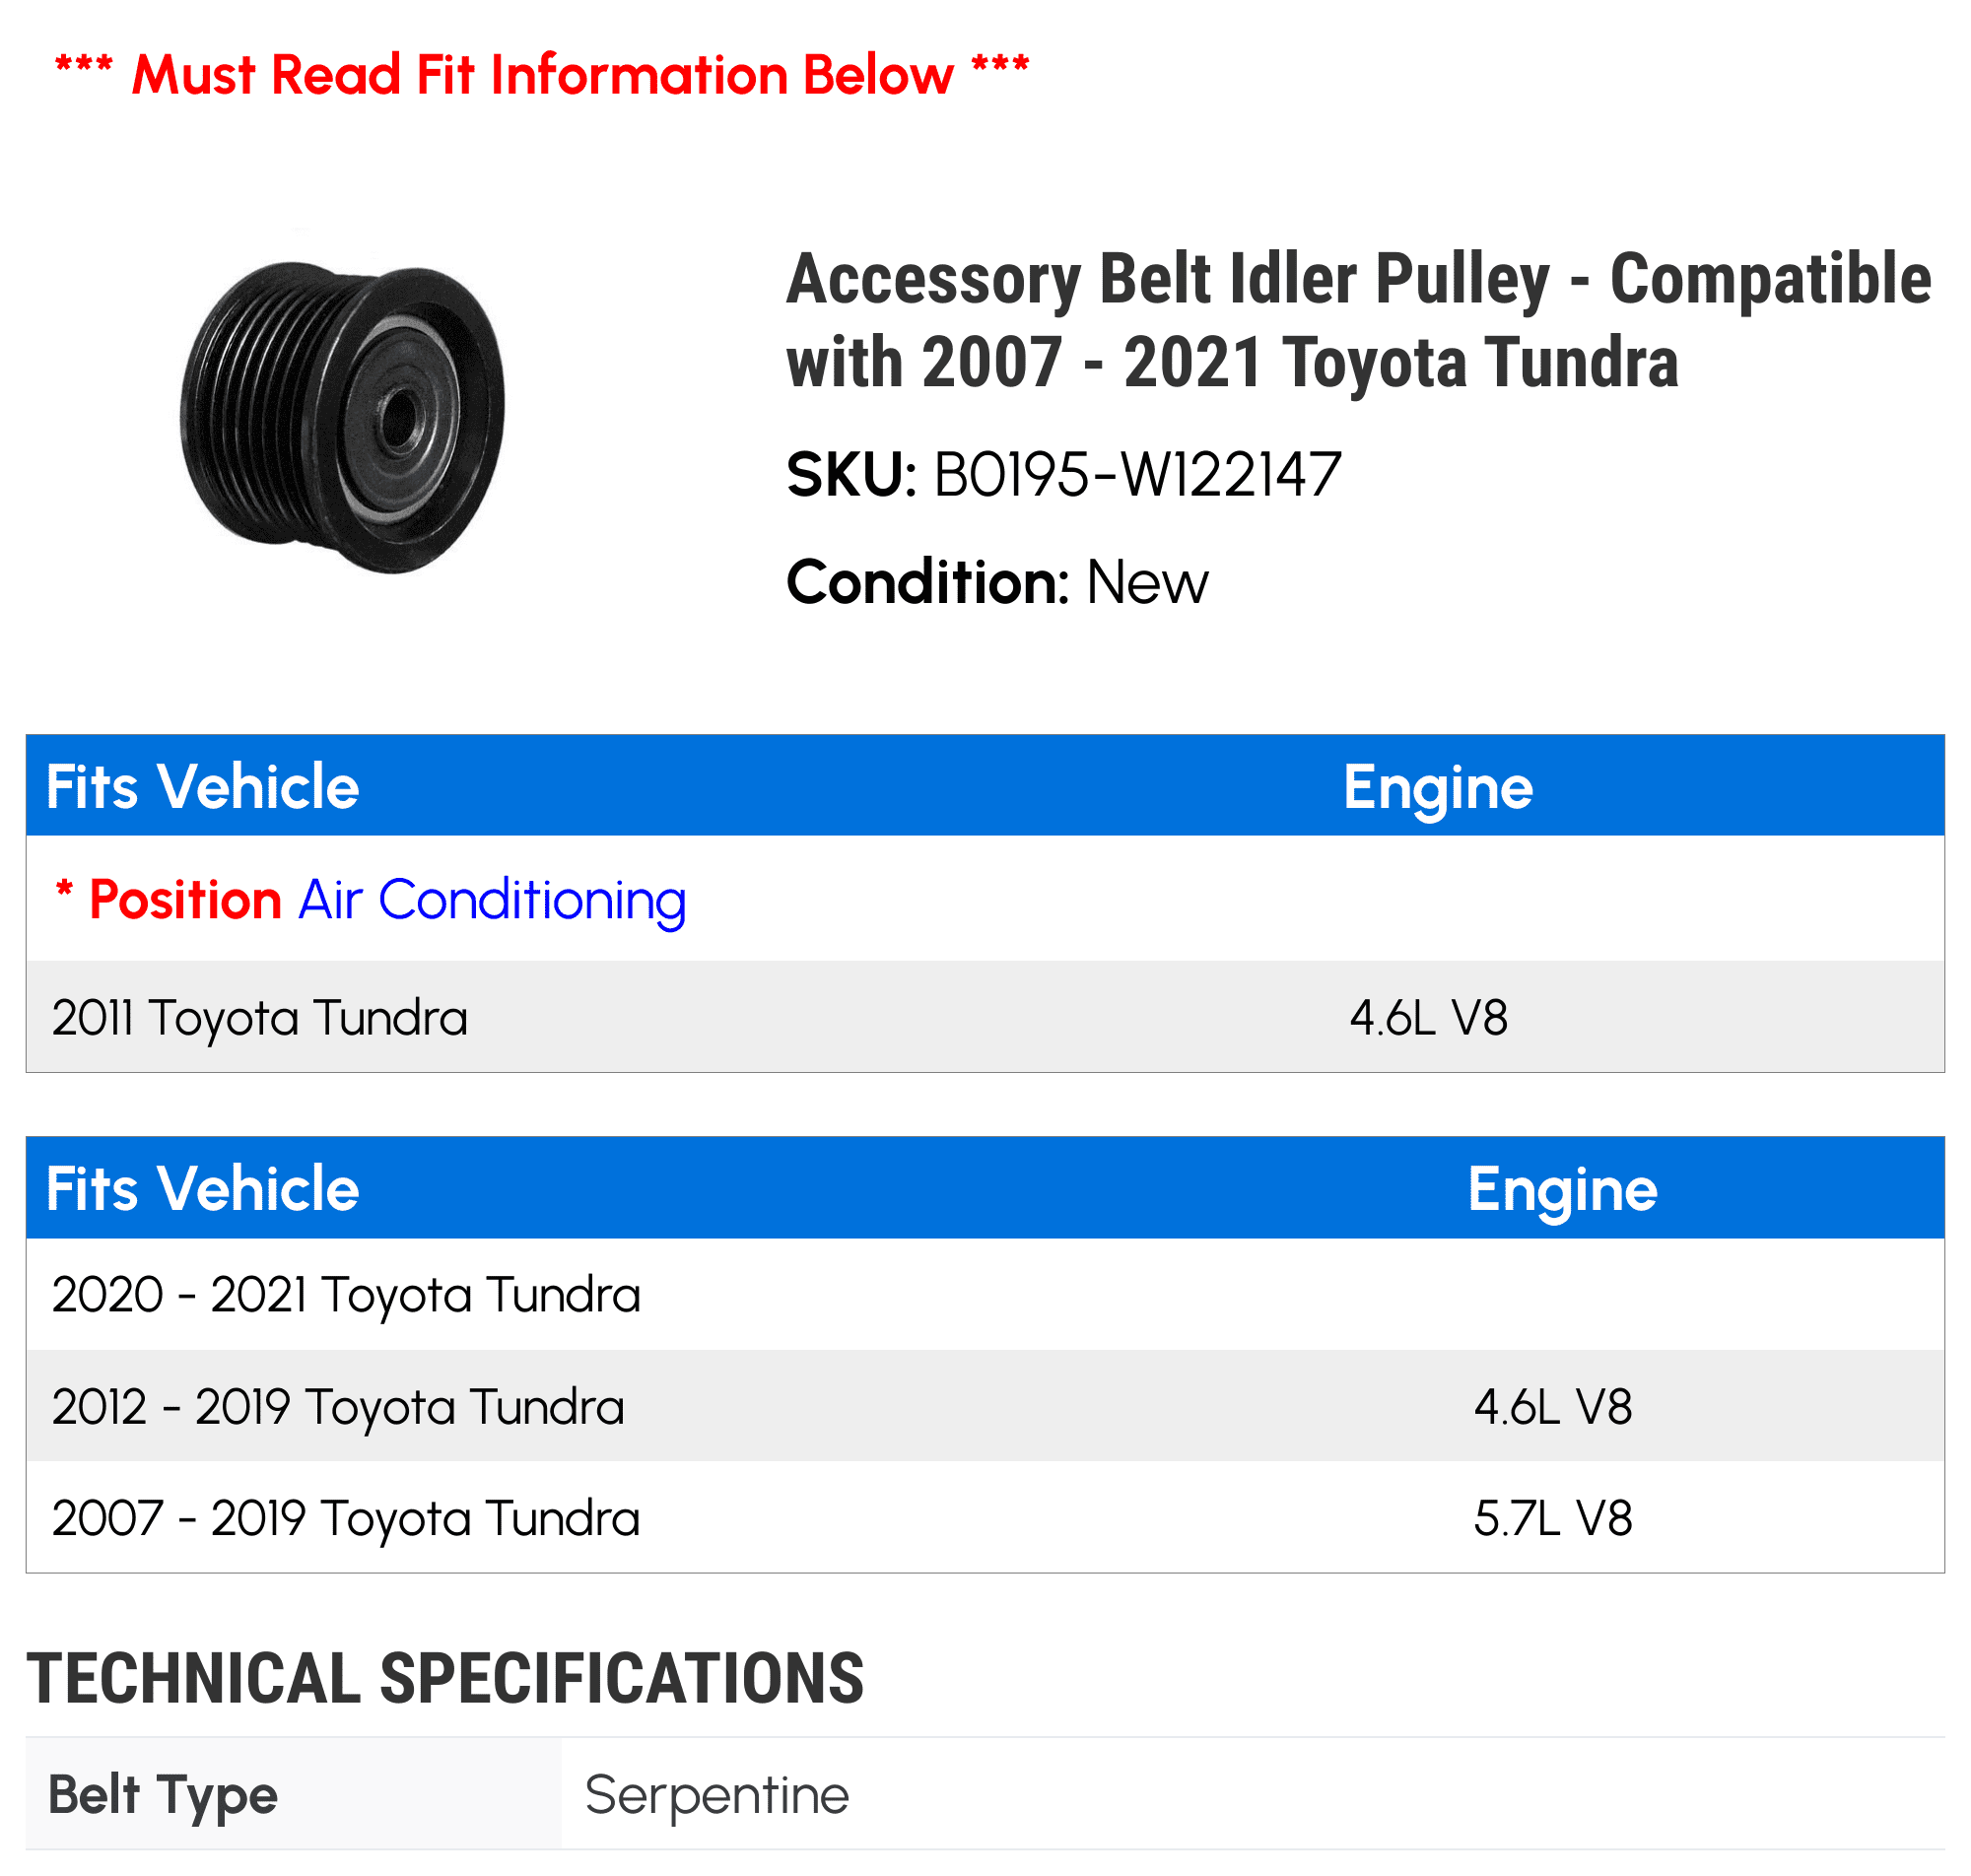Click the Accessory Belt Idler Pulley title

(1358, 320)
